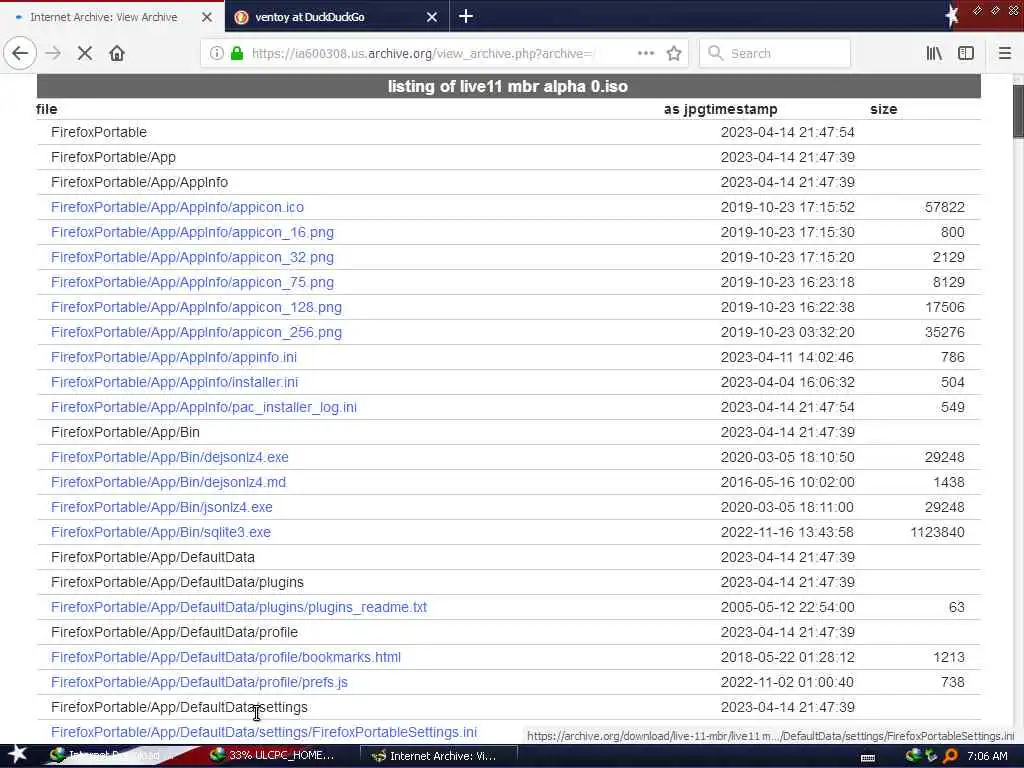Show site information icon
This screenshot has height=768, width=1024.
pyautogui.click(x=216, y=53)
